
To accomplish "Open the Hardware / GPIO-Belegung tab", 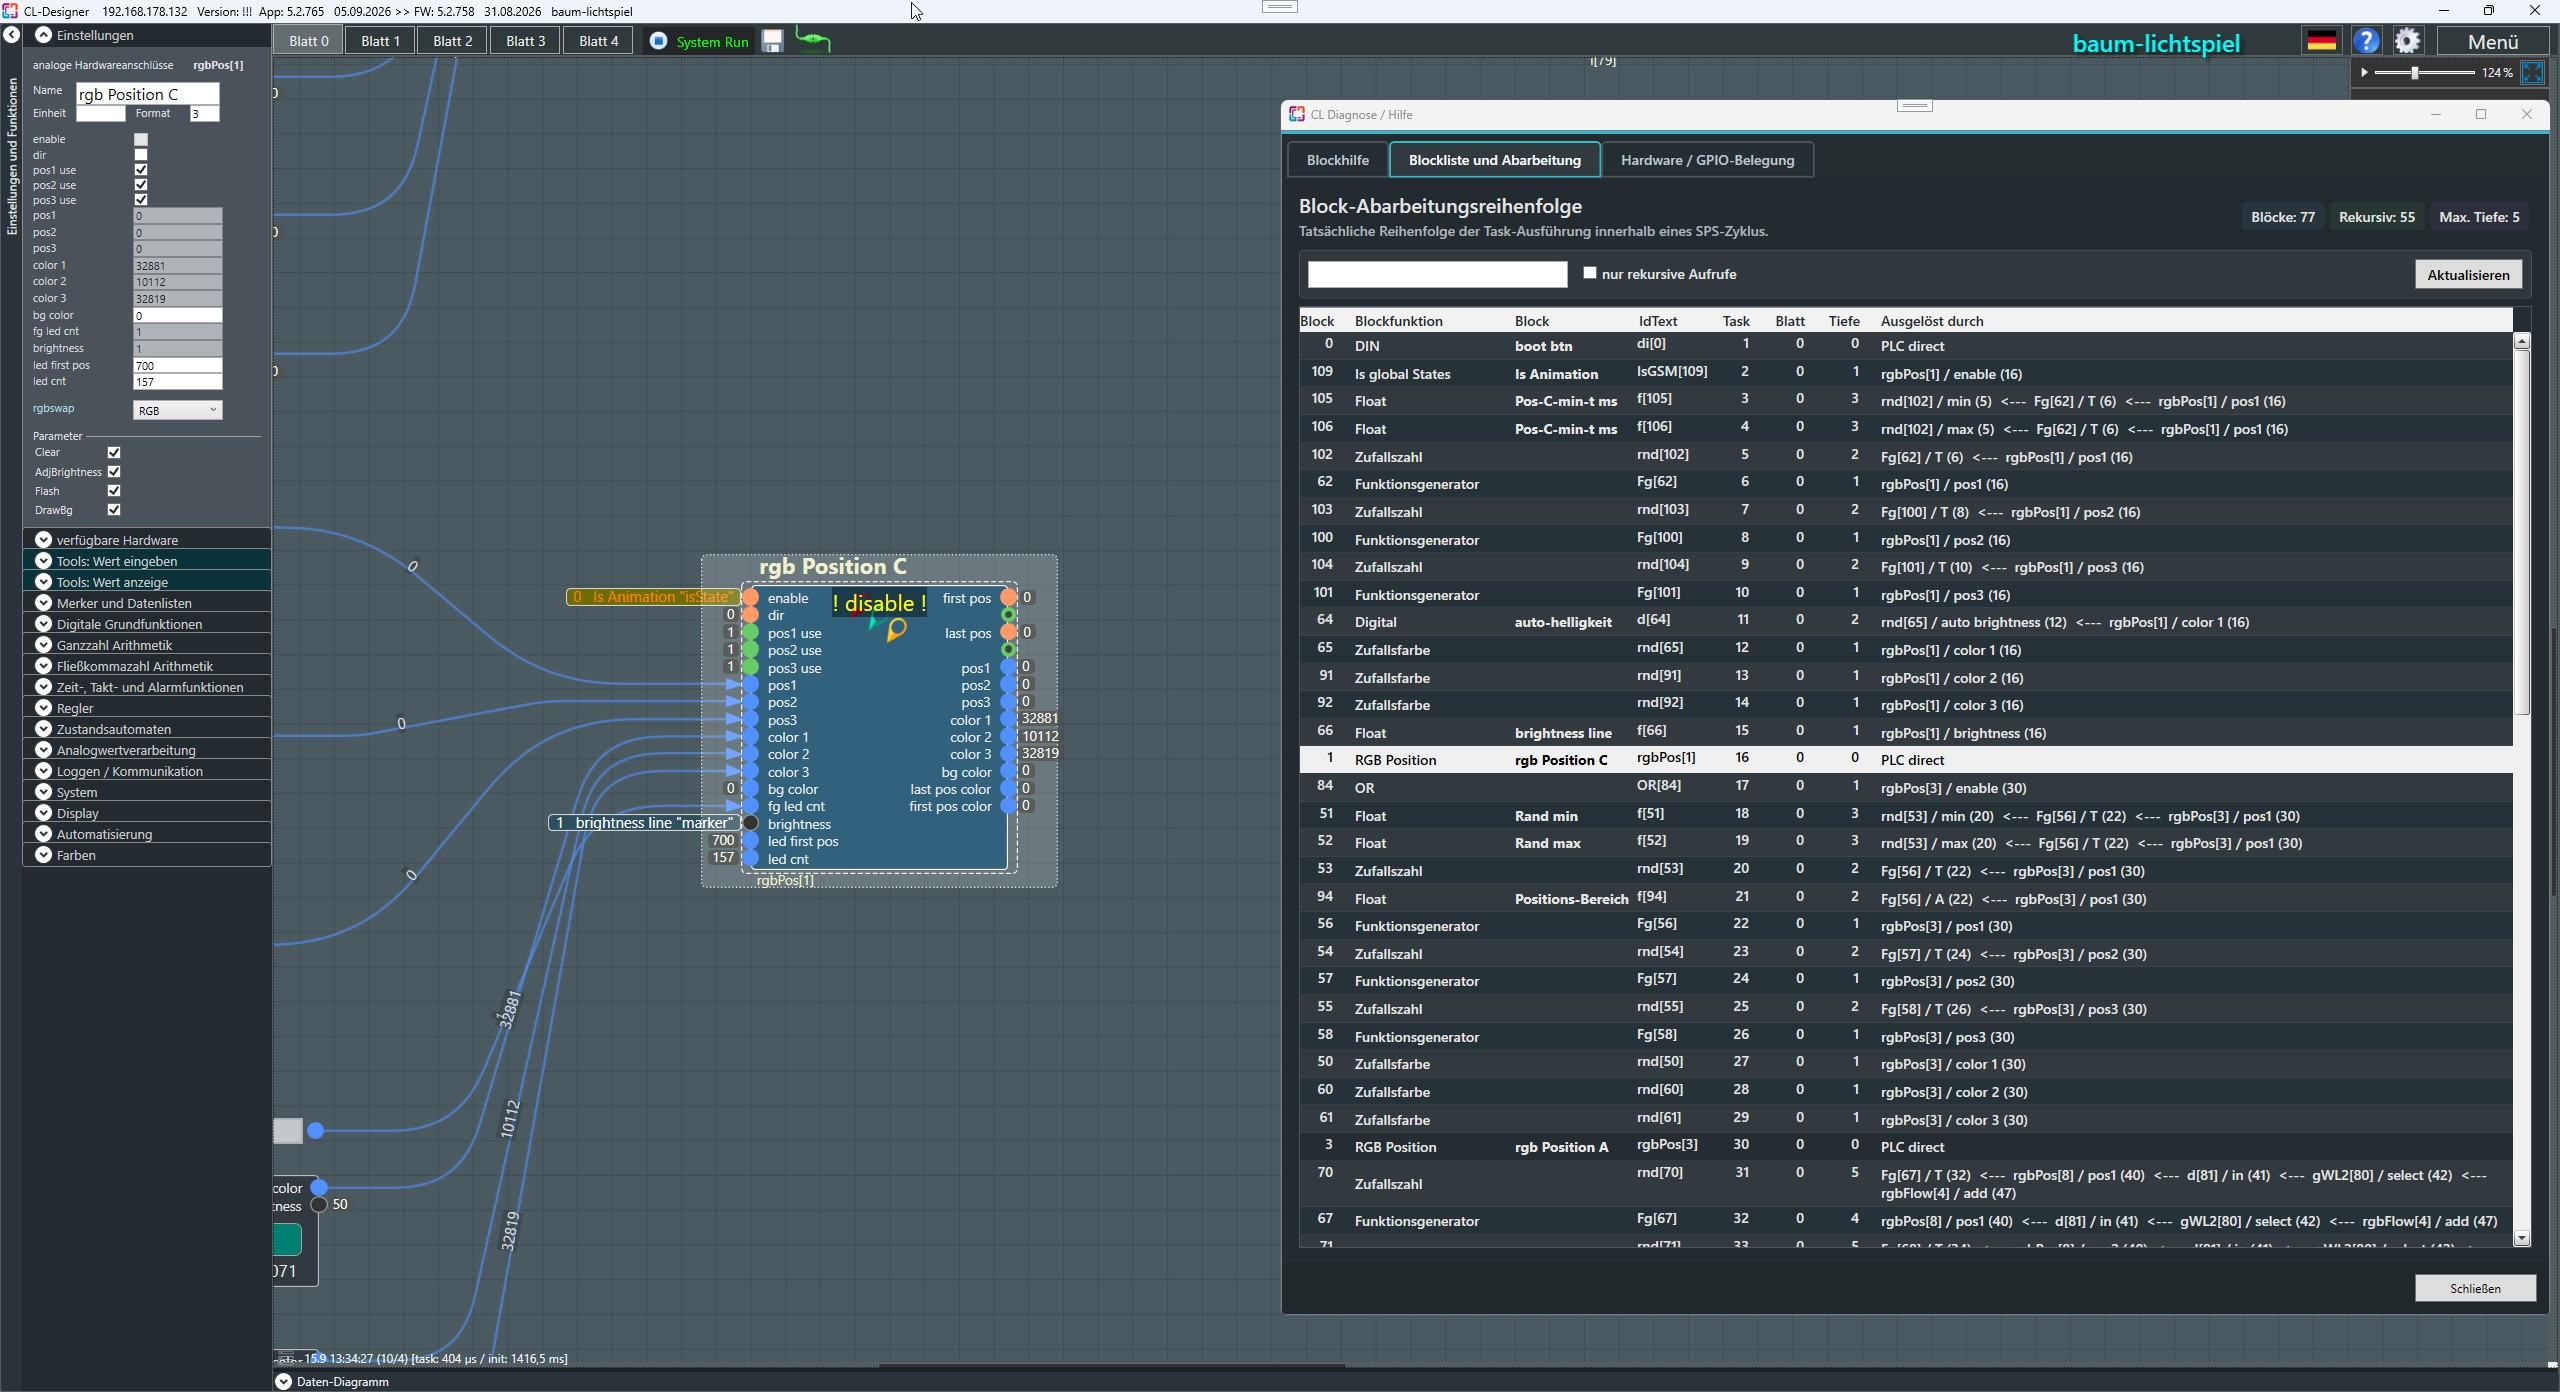I will click(1707, 160).
